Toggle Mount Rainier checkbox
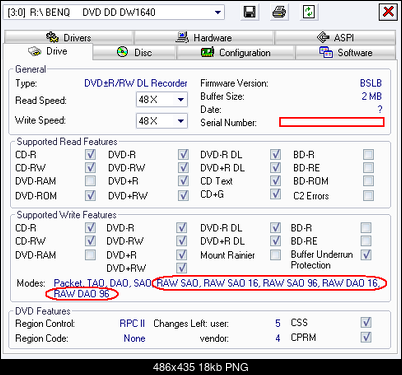This screenshot has width=402, height=375. (x=275, y=255)
